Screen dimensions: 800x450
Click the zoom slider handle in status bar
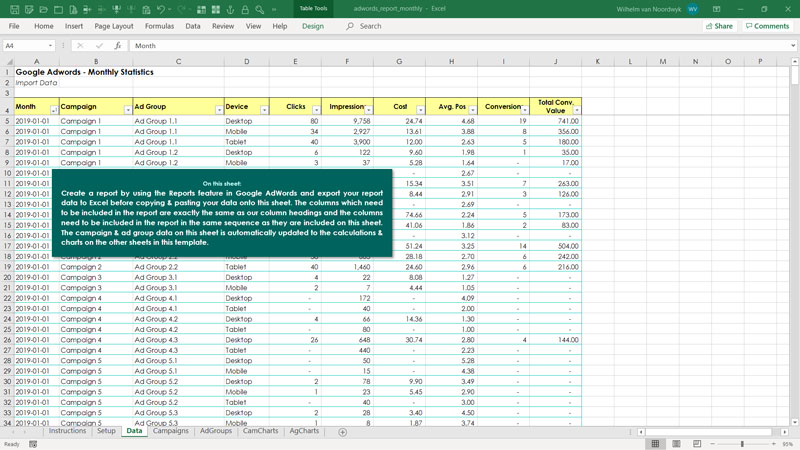coord(742,444)
